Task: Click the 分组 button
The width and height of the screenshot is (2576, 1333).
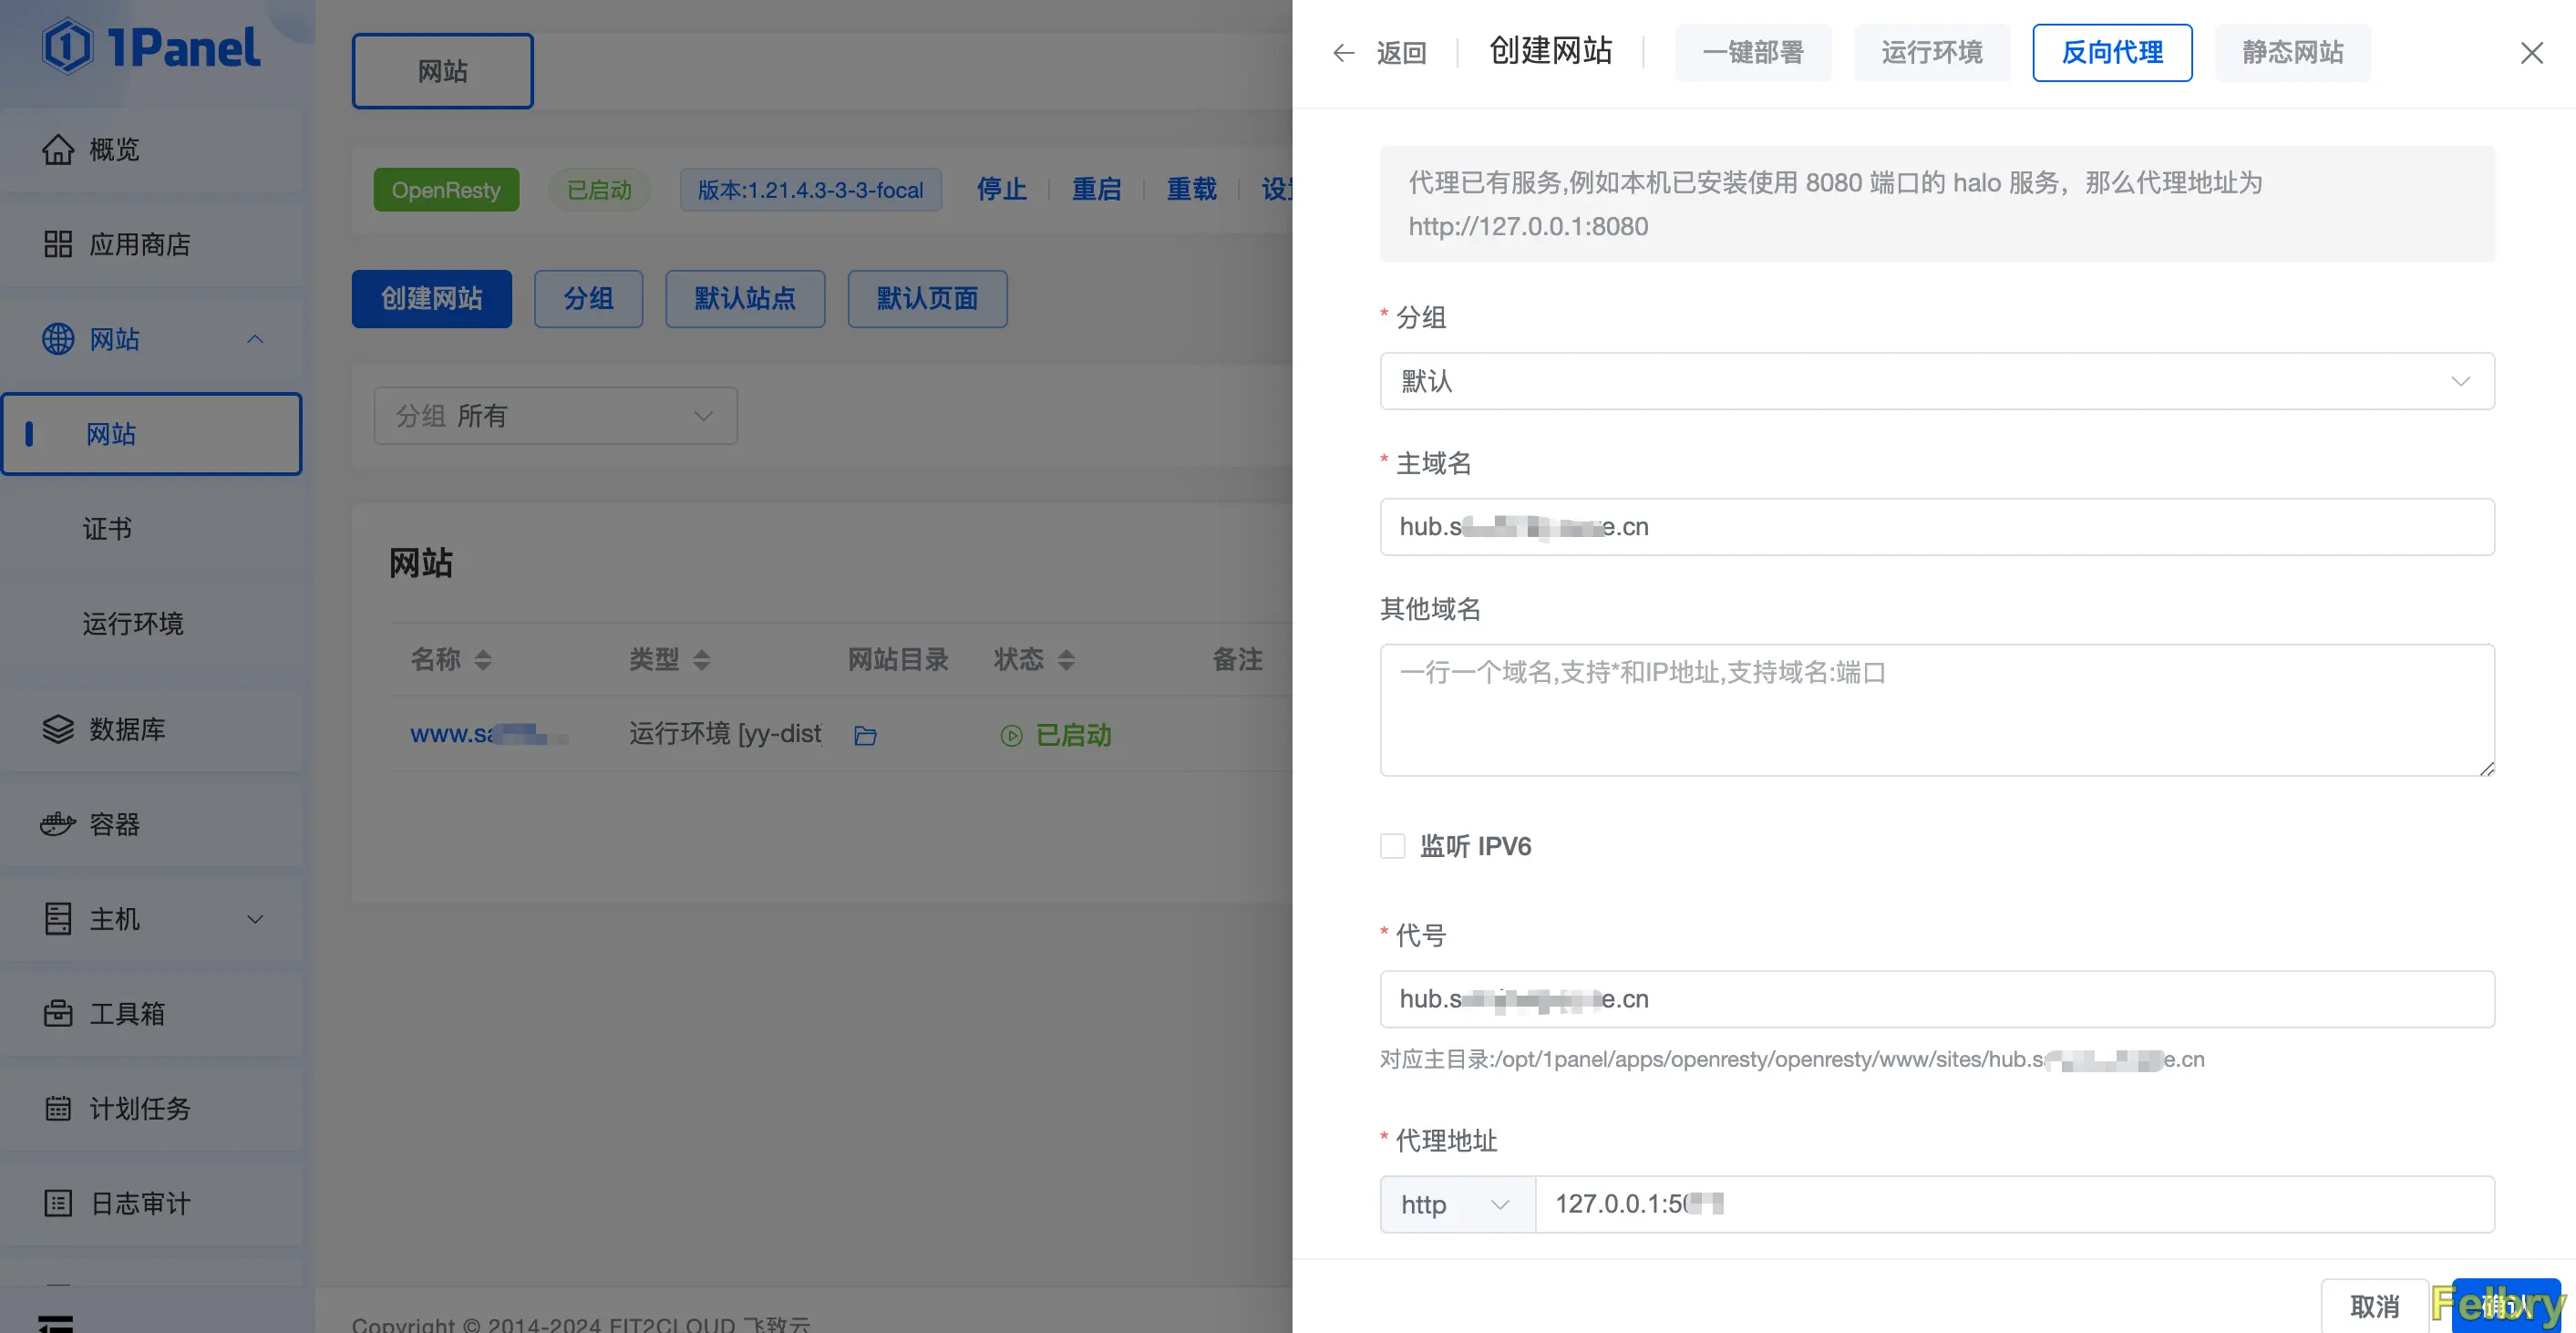Action: tap(588, 299)
